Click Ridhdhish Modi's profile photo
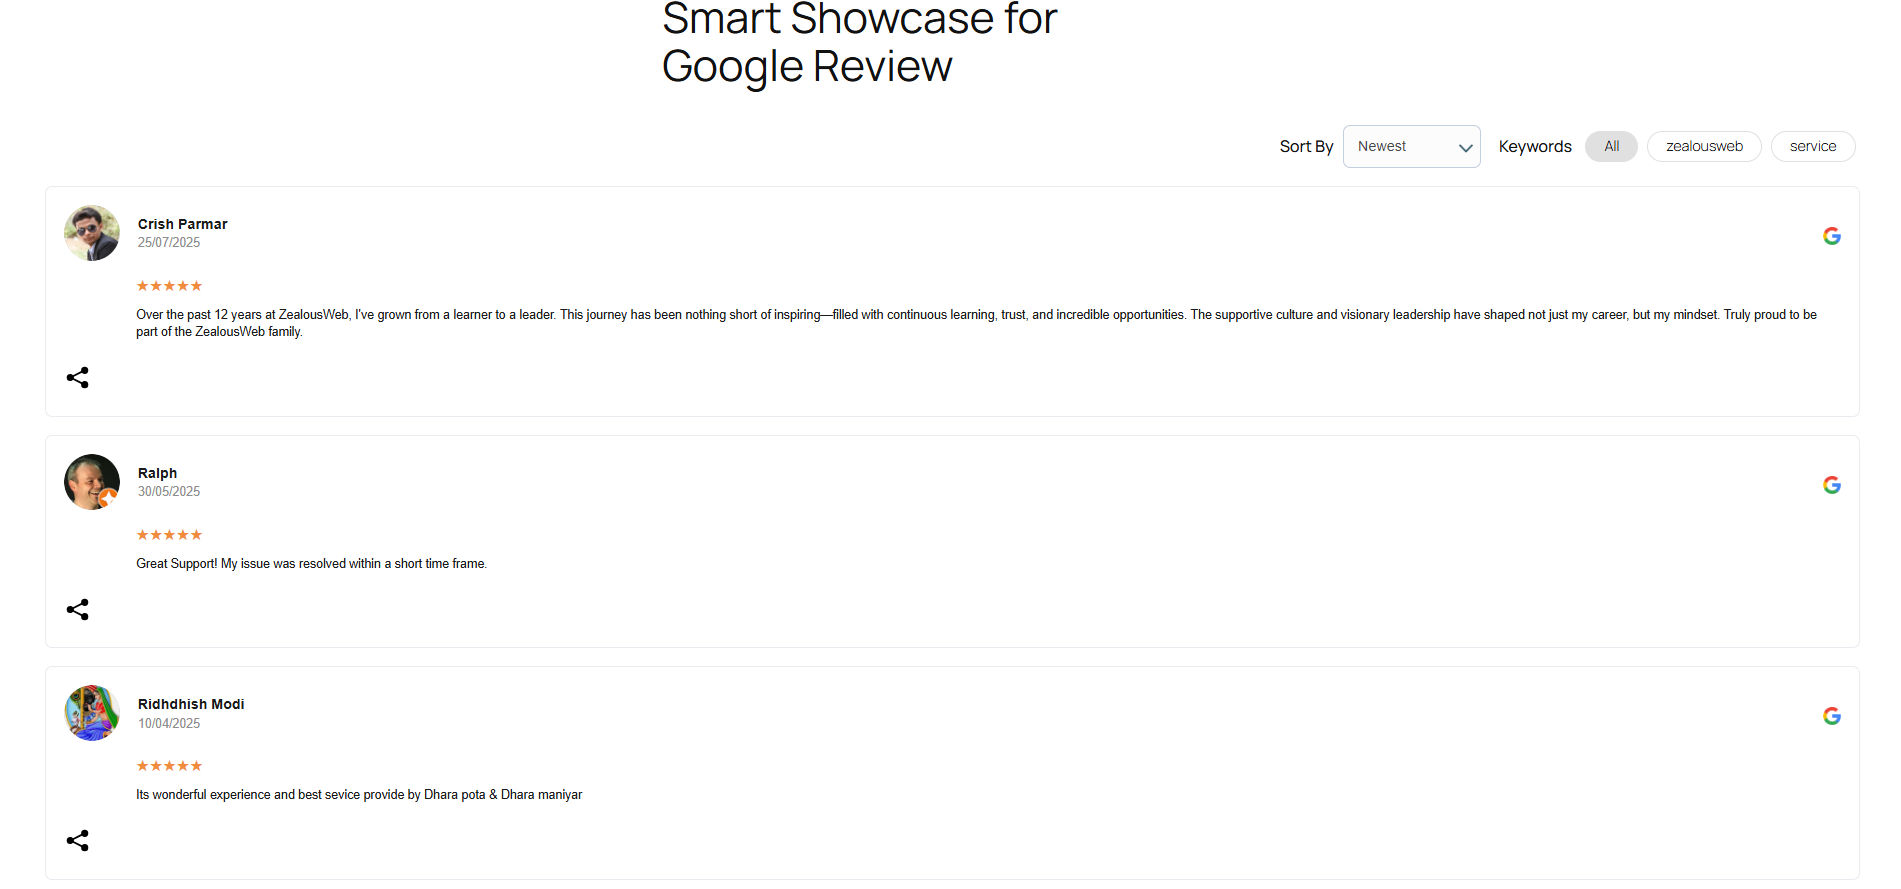Image resolution: width=1901 pixels, height=889 pixels. tap(92, 713)
